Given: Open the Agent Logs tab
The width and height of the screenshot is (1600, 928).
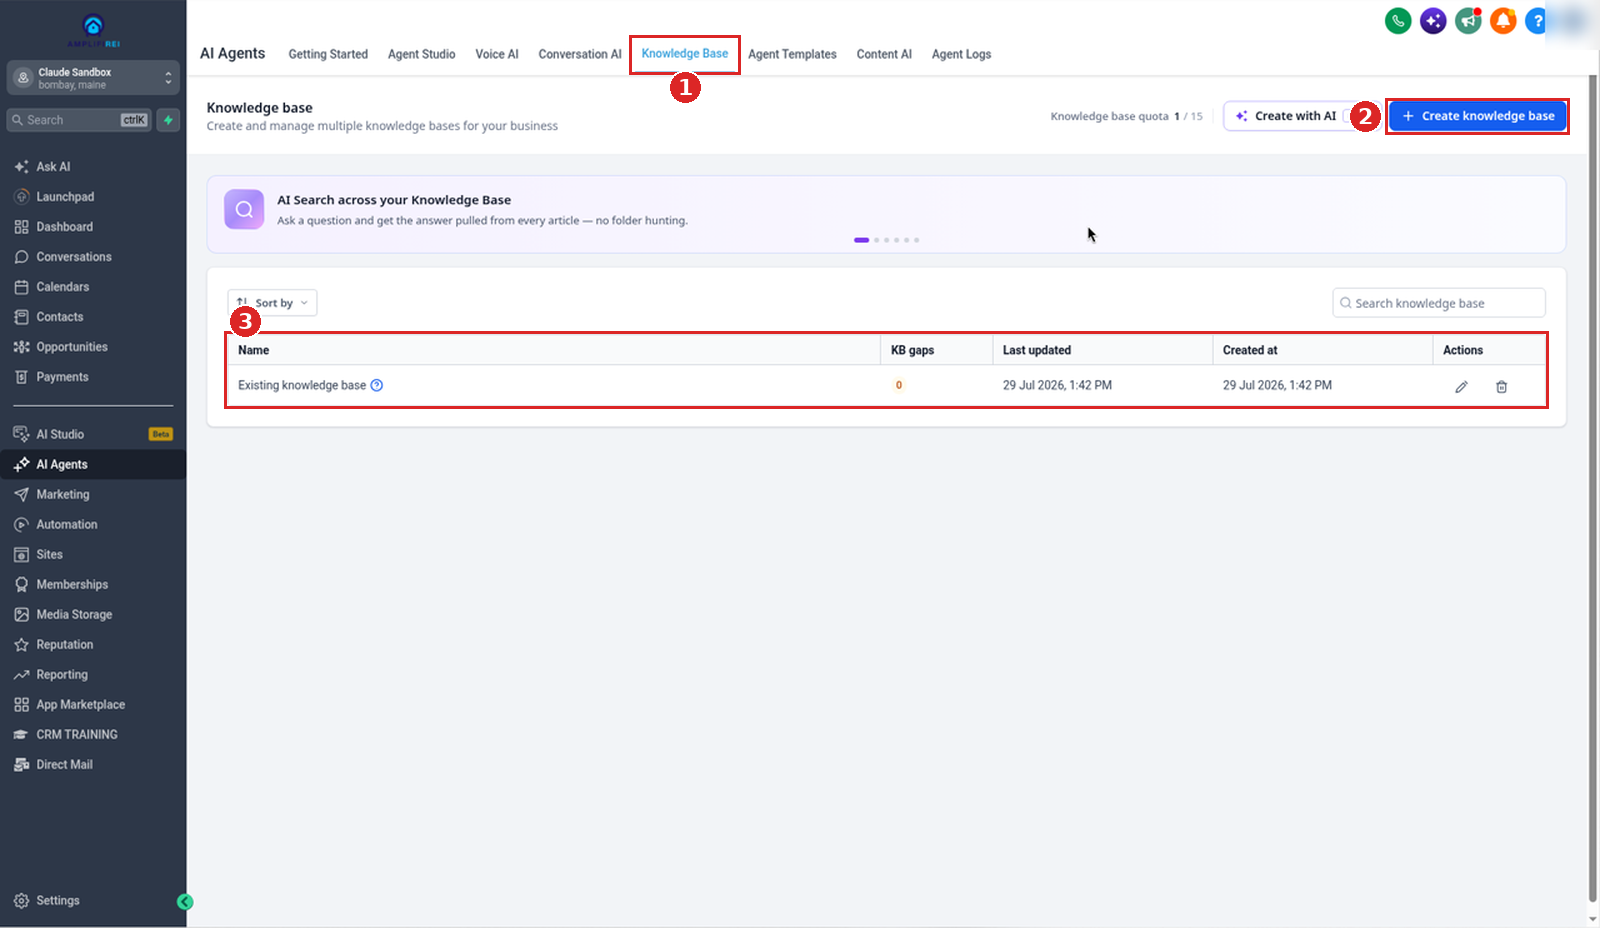Looking at the screenshot, I should click(961, 55).
